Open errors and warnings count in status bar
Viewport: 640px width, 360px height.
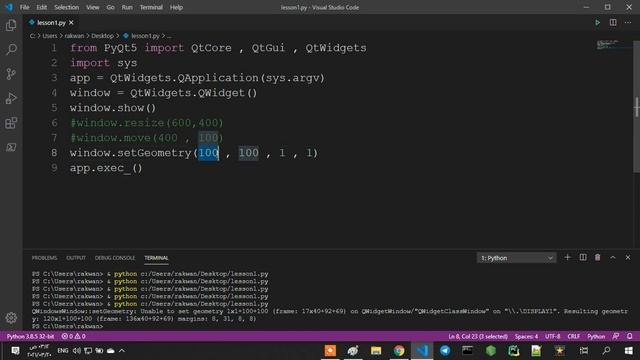(x=73, y=336)
